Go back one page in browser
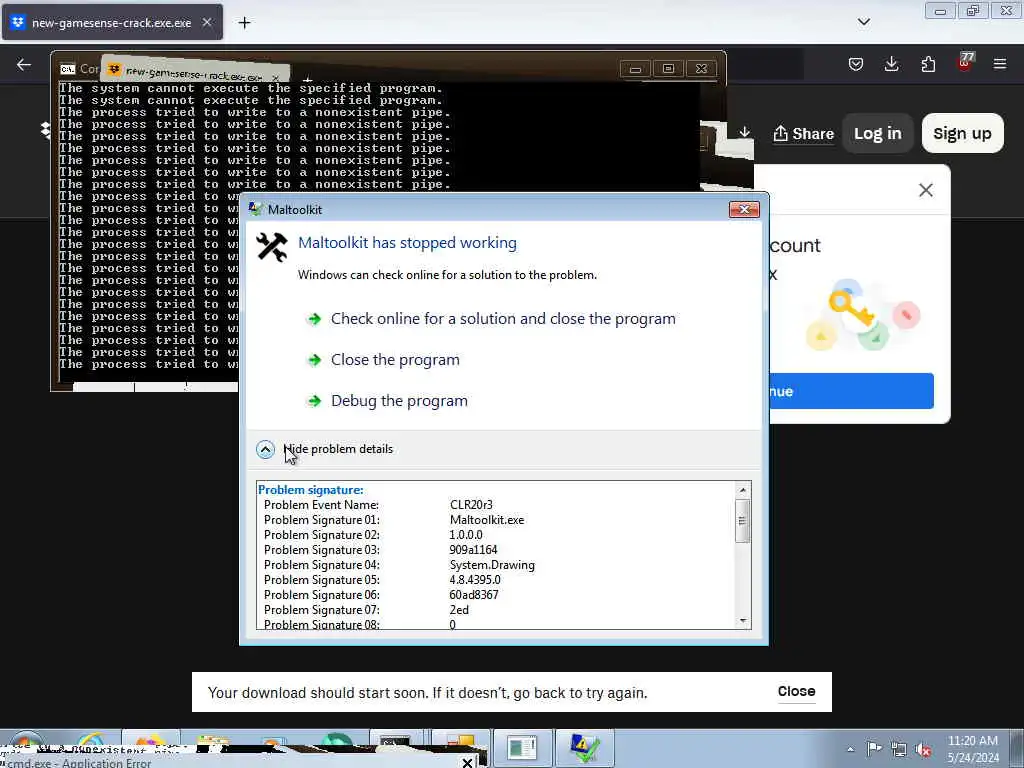The image size is (1024, 768). (24, 64)
